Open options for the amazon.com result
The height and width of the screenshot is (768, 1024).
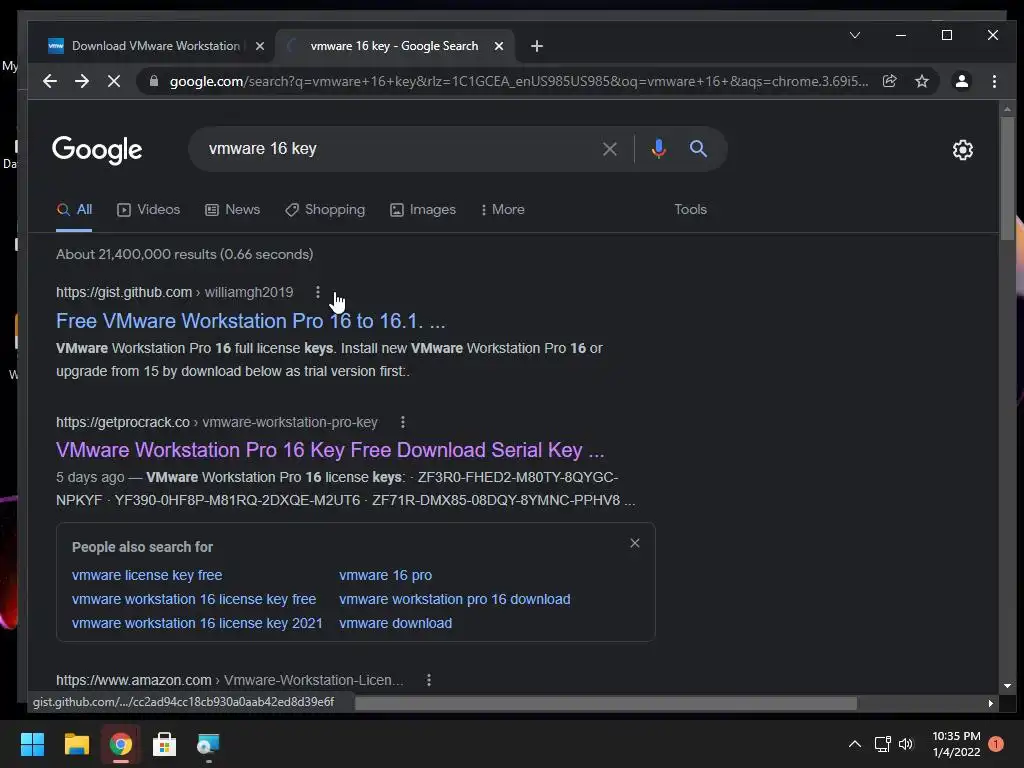coord(428,680)
